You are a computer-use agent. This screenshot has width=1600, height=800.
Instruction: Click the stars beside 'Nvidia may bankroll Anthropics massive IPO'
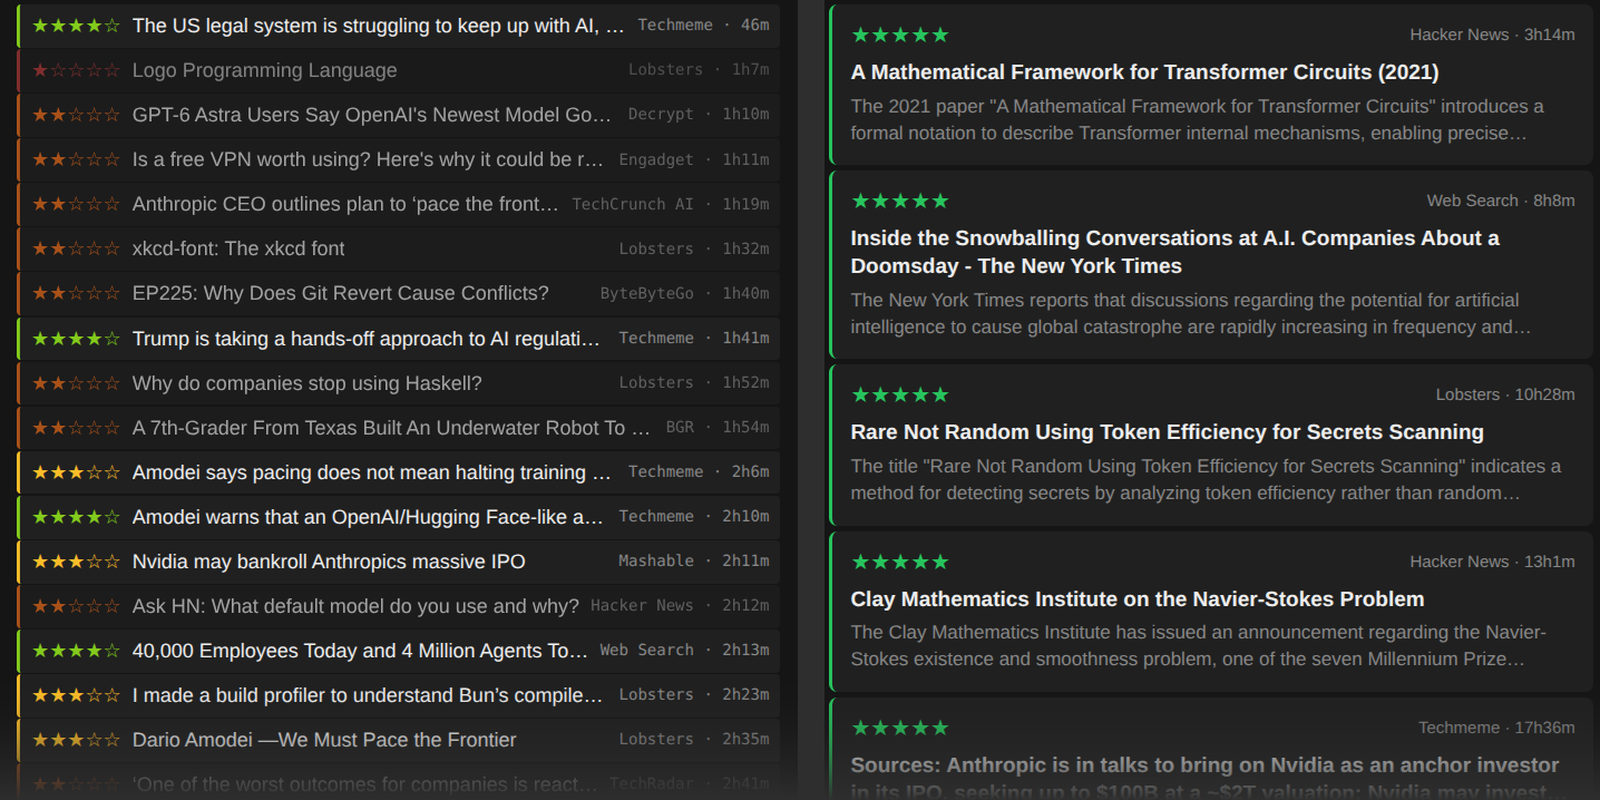click(x=76, y=561)
